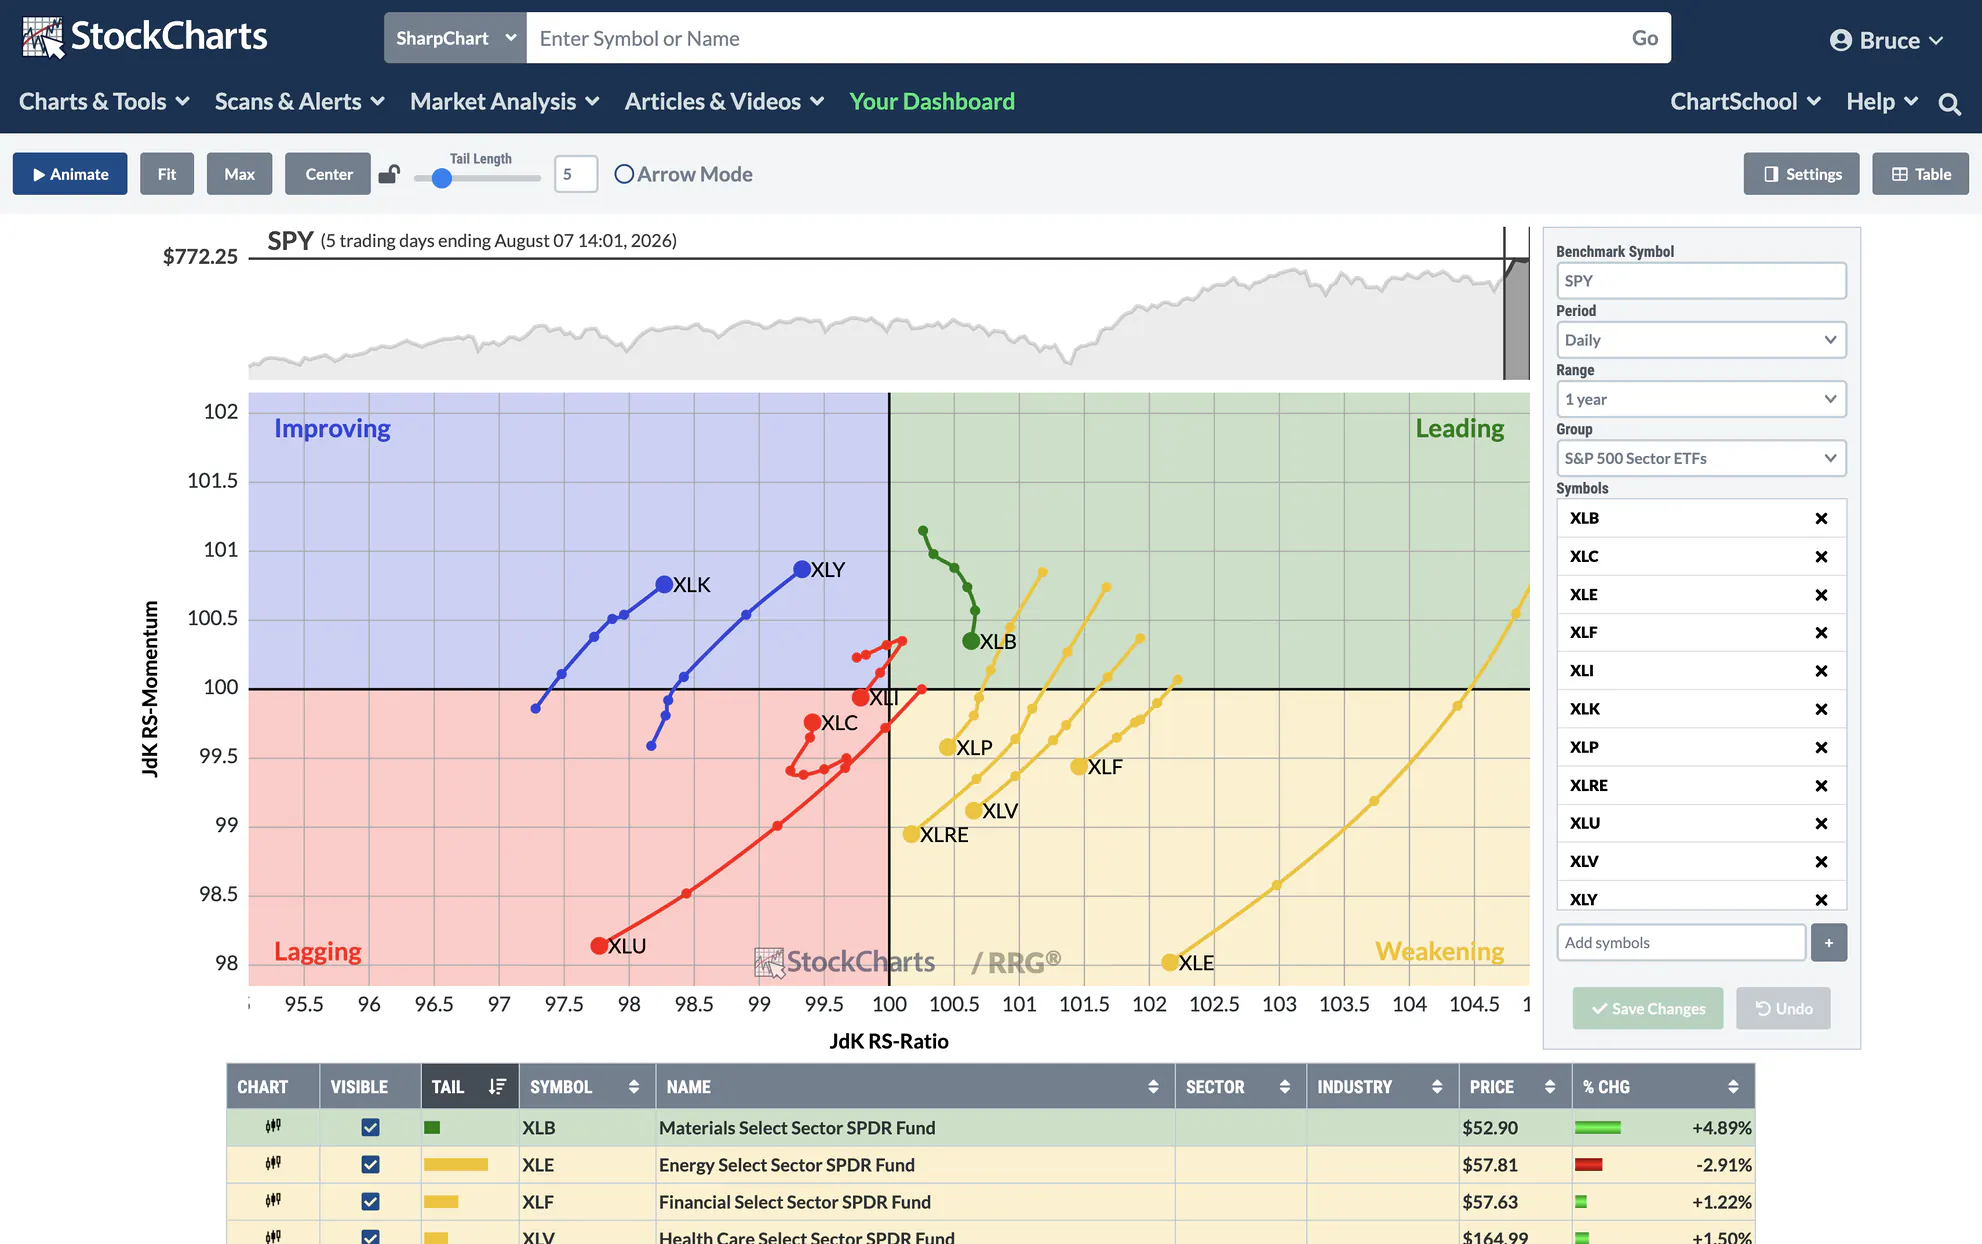Viewport: 1982px width, 1244px height.
Task: Click the search magnifier icon
Action: point(1949,103)
